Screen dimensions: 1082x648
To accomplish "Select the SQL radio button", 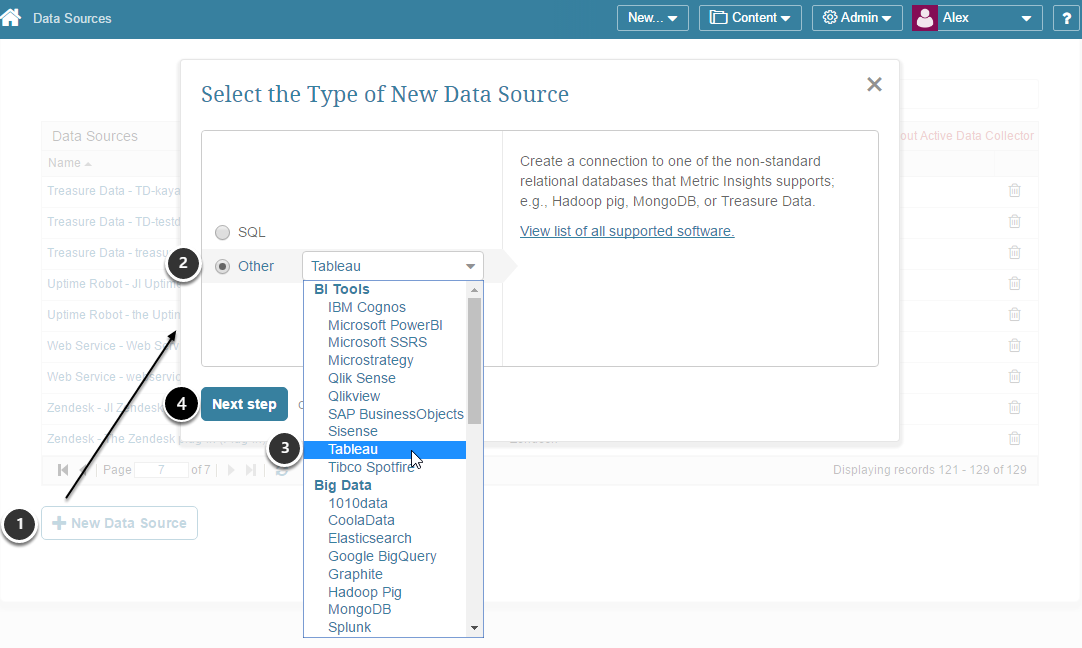I will 222,232.
